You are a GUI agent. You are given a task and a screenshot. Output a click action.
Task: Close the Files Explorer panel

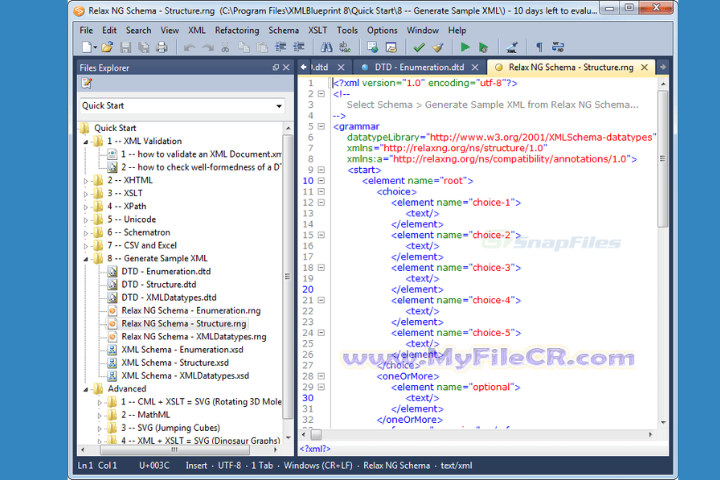click(x=286, y=68)
